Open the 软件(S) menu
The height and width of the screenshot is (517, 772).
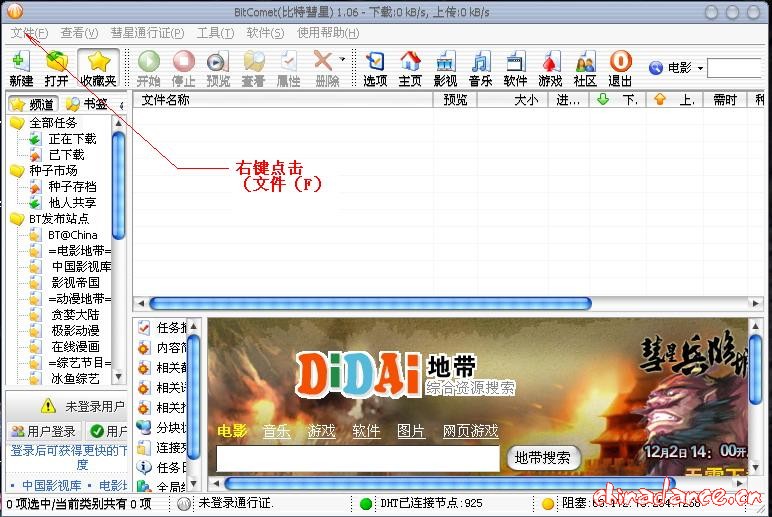coord(265,33)
